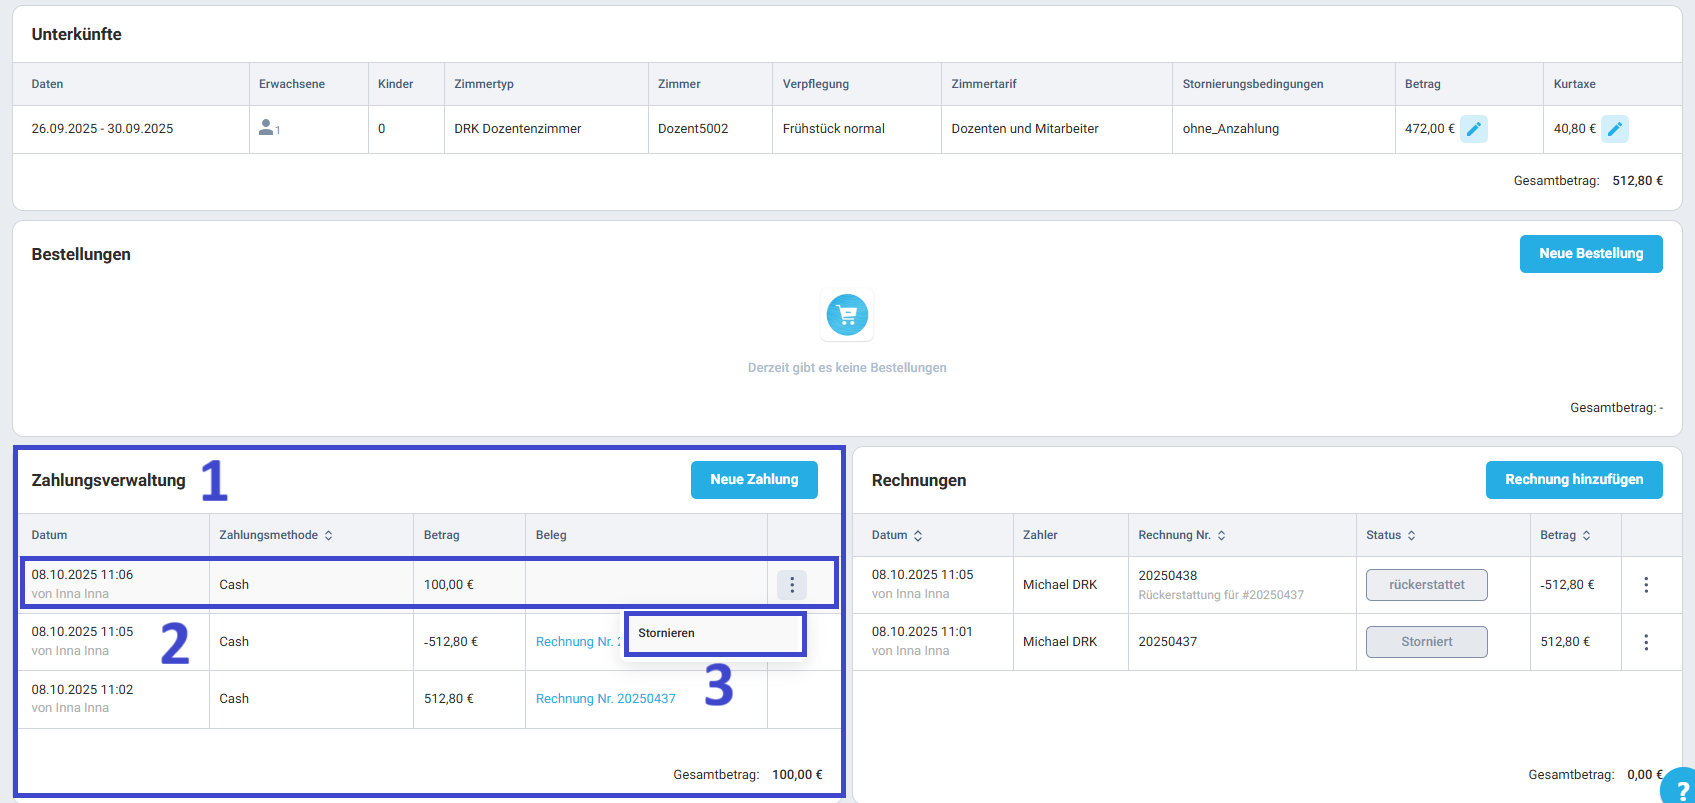The width and height of the screenshot is (1695, 803).
Task: Click payment dated 08.10.2025 11:02
Action: point(82,690)
